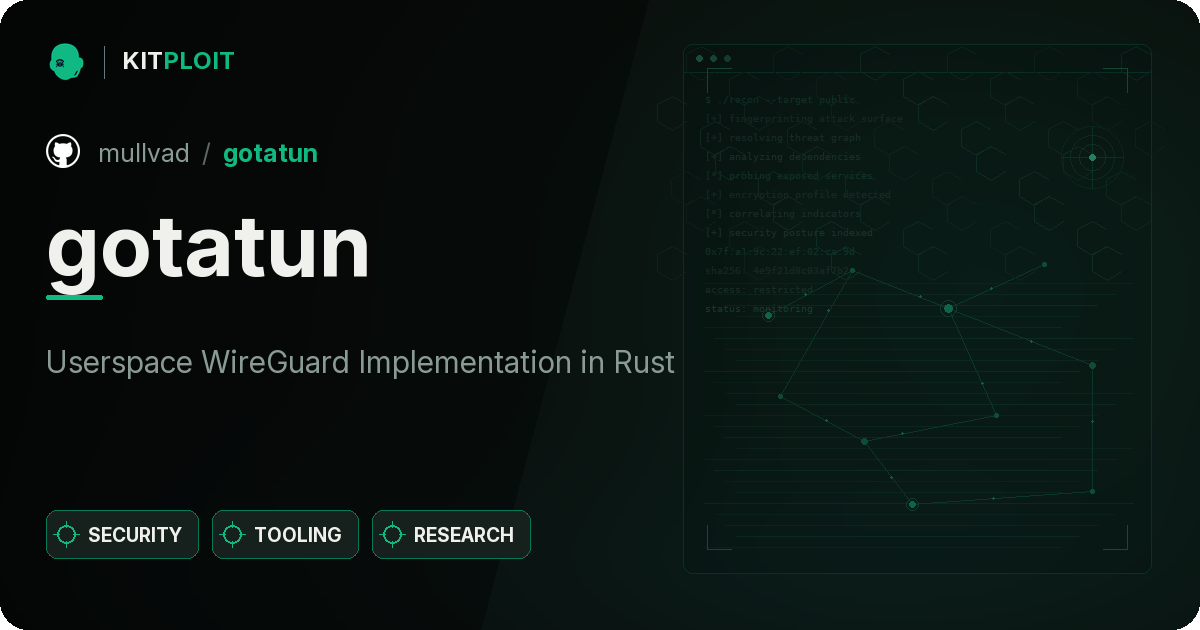Select the 'resolving threat graph' terminal line
Image resolution: width=1200 pixels, height=630 pixels.
coord(783,138)
